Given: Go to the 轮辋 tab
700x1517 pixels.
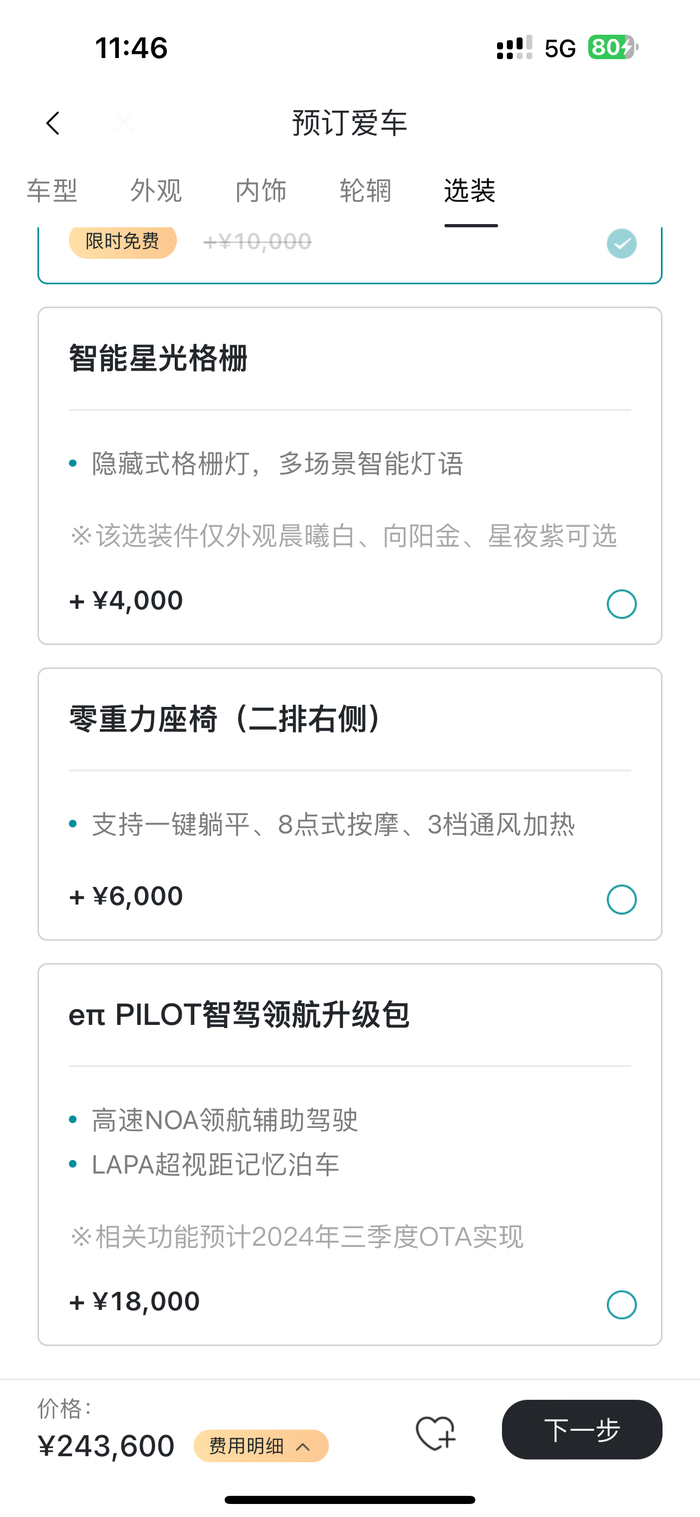Looking at the screenshot, I should 365,190.
